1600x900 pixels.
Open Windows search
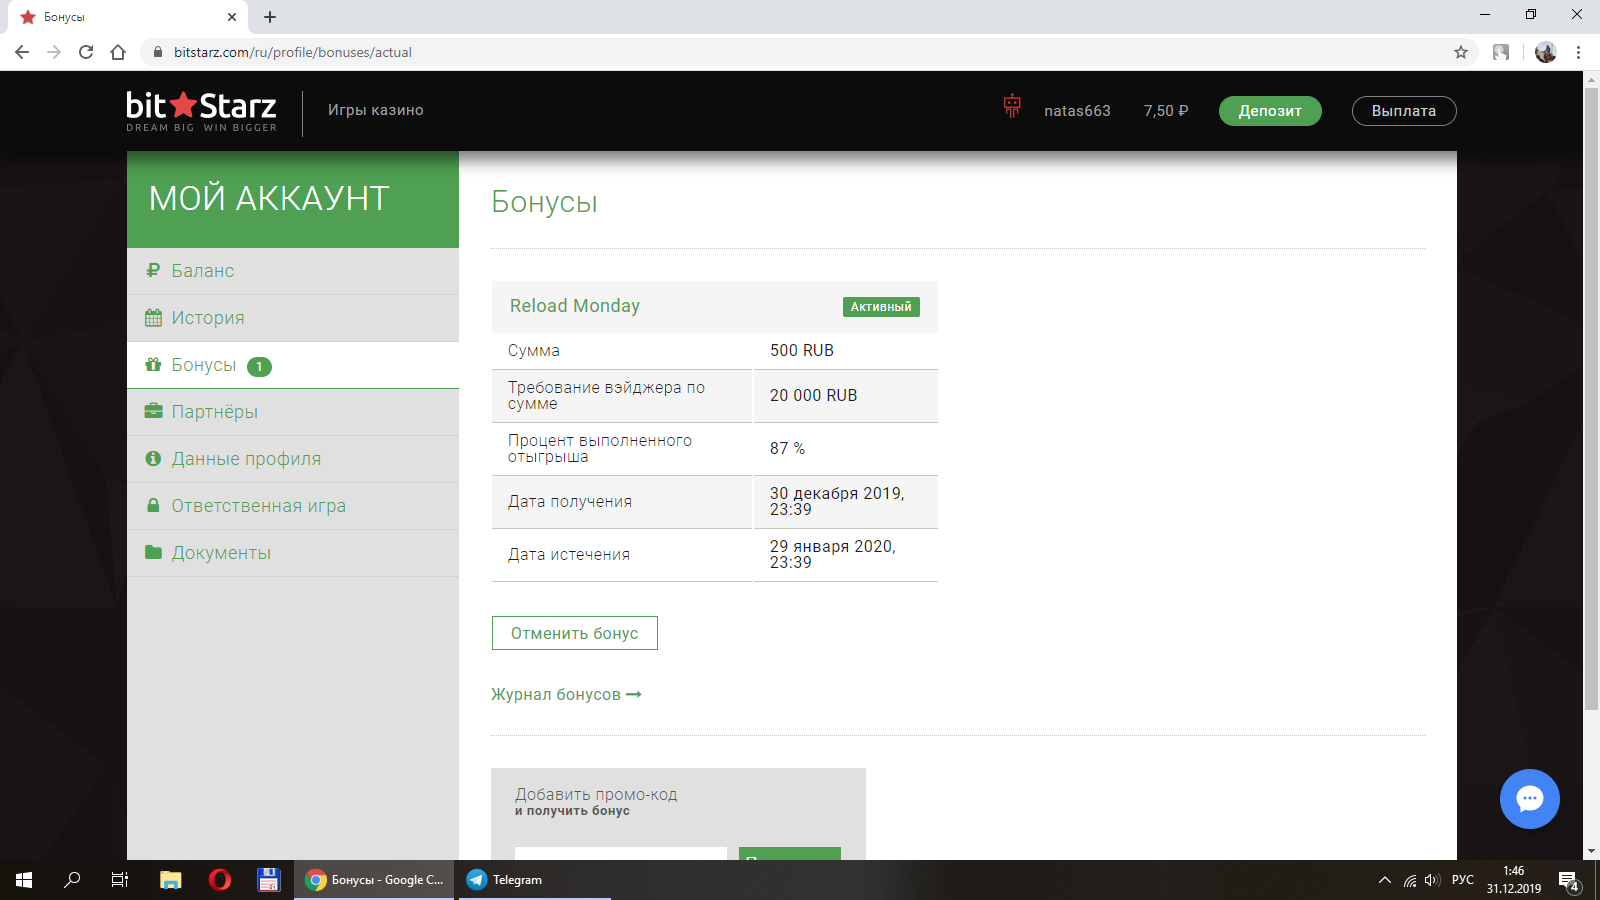pyautogui.click(x=72, y=880)
